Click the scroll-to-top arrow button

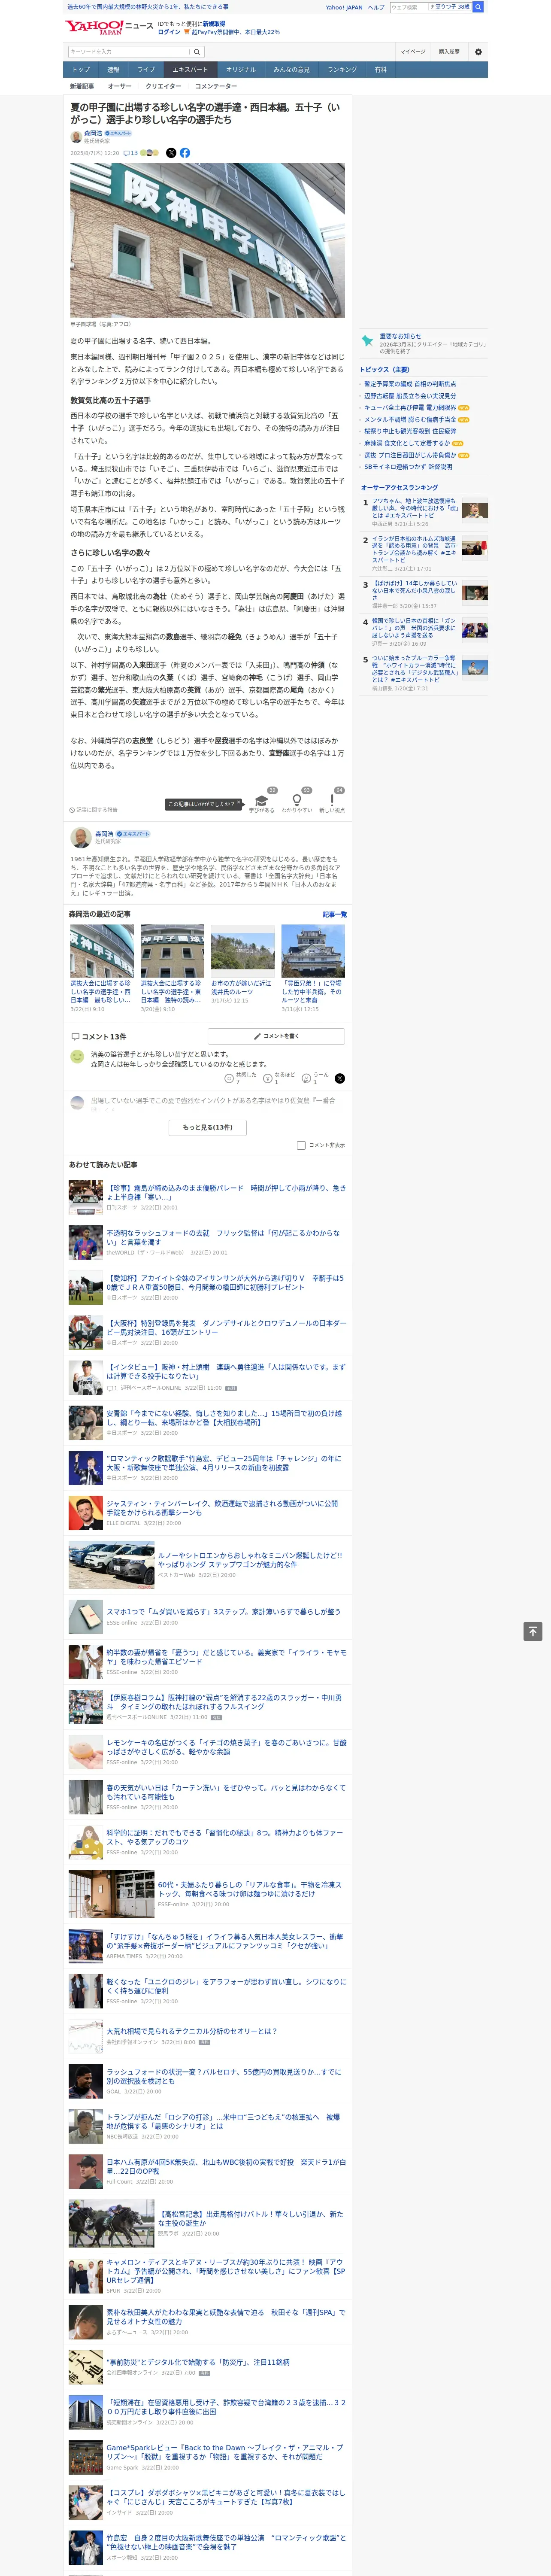(x=533, y=1631)
